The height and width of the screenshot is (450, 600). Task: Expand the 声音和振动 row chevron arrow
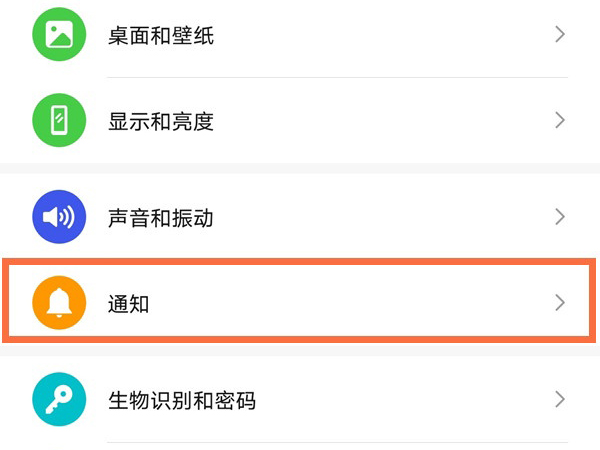tap(560, 217)
